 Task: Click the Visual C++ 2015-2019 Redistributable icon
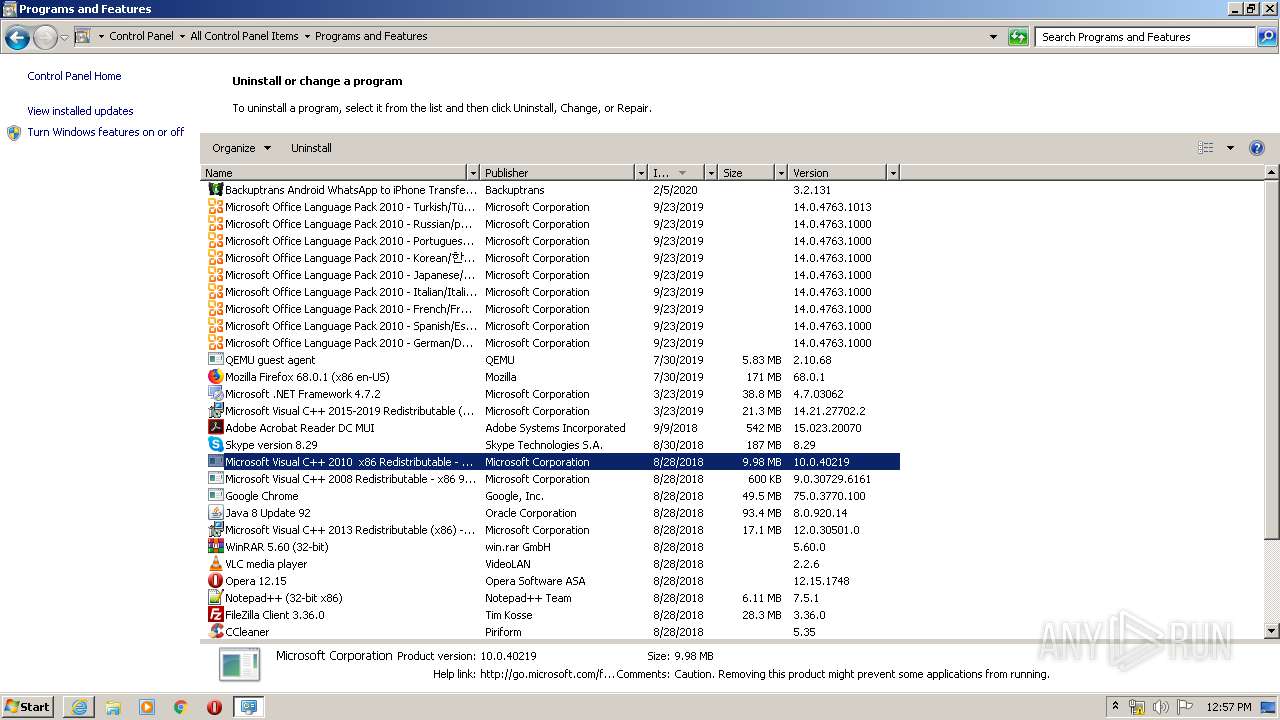point(215,411)
